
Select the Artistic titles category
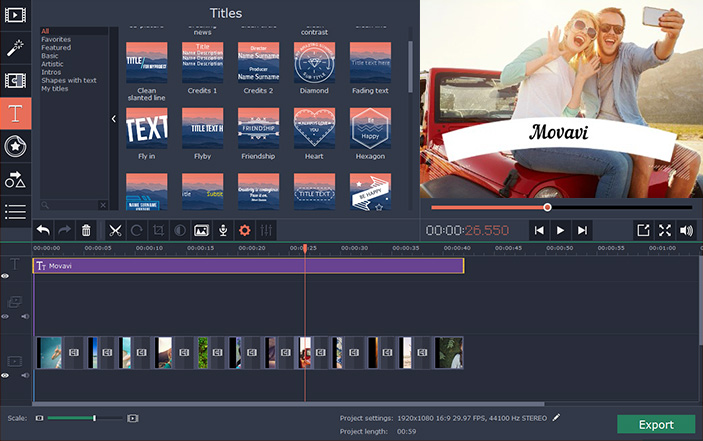[52, 64]
